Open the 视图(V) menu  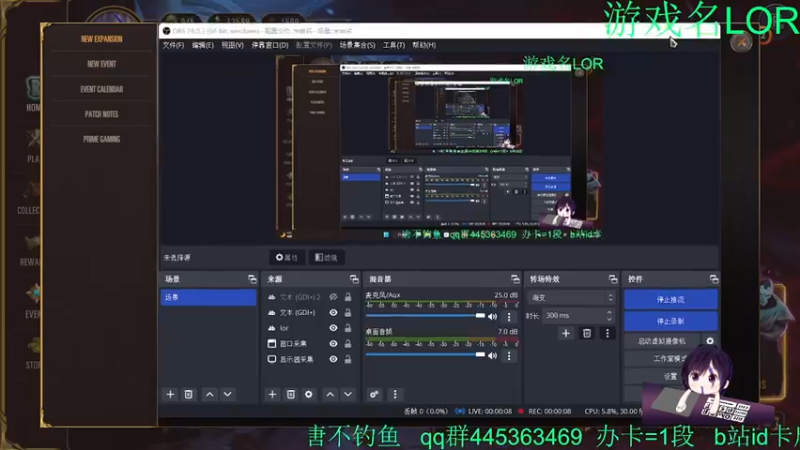(232, 45)
